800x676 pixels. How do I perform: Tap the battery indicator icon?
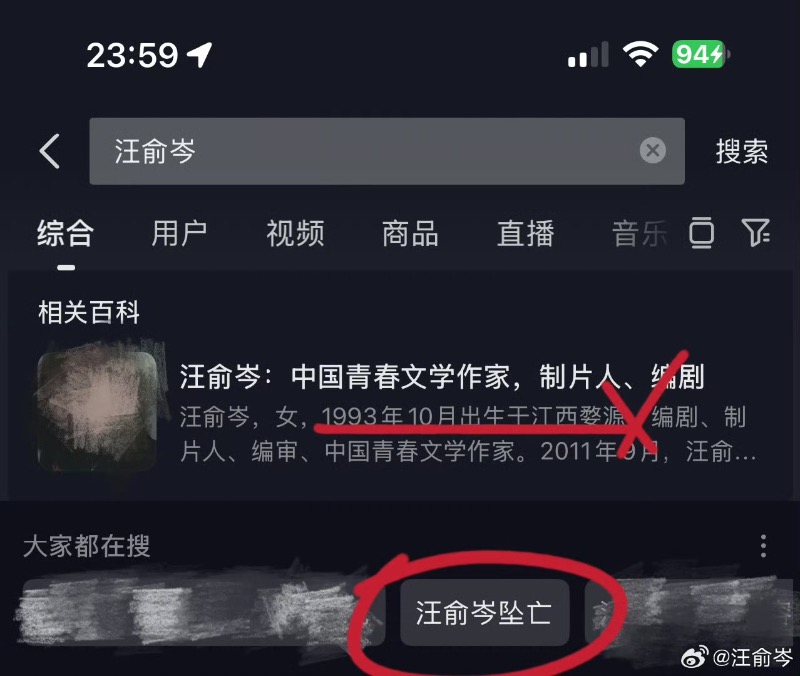tap(701, 54)
